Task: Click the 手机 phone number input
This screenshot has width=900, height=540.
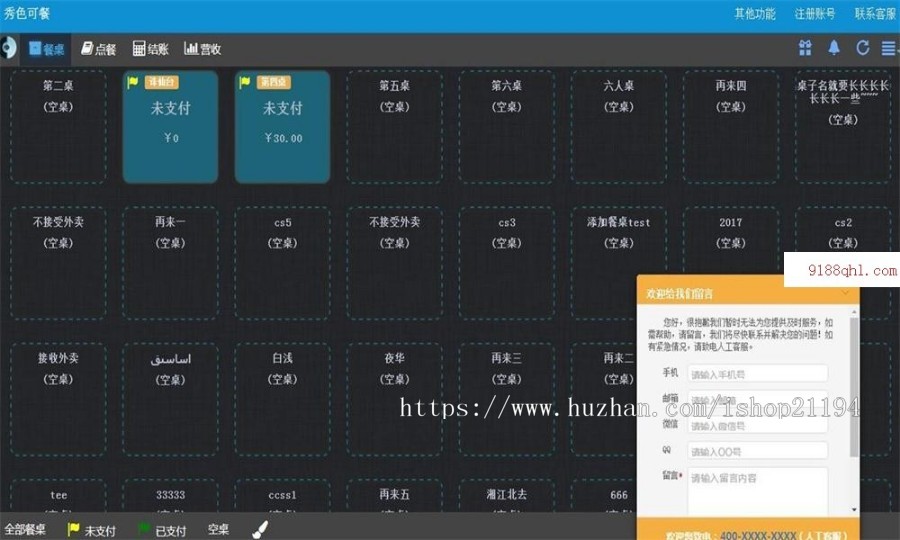Action: click(x=758, y=374)
